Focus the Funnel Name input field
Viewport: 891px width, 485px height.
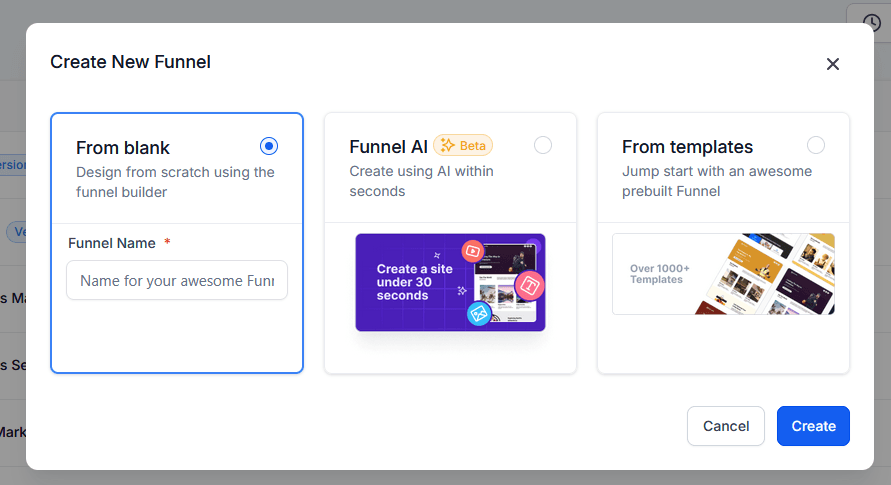pos(177,281)
